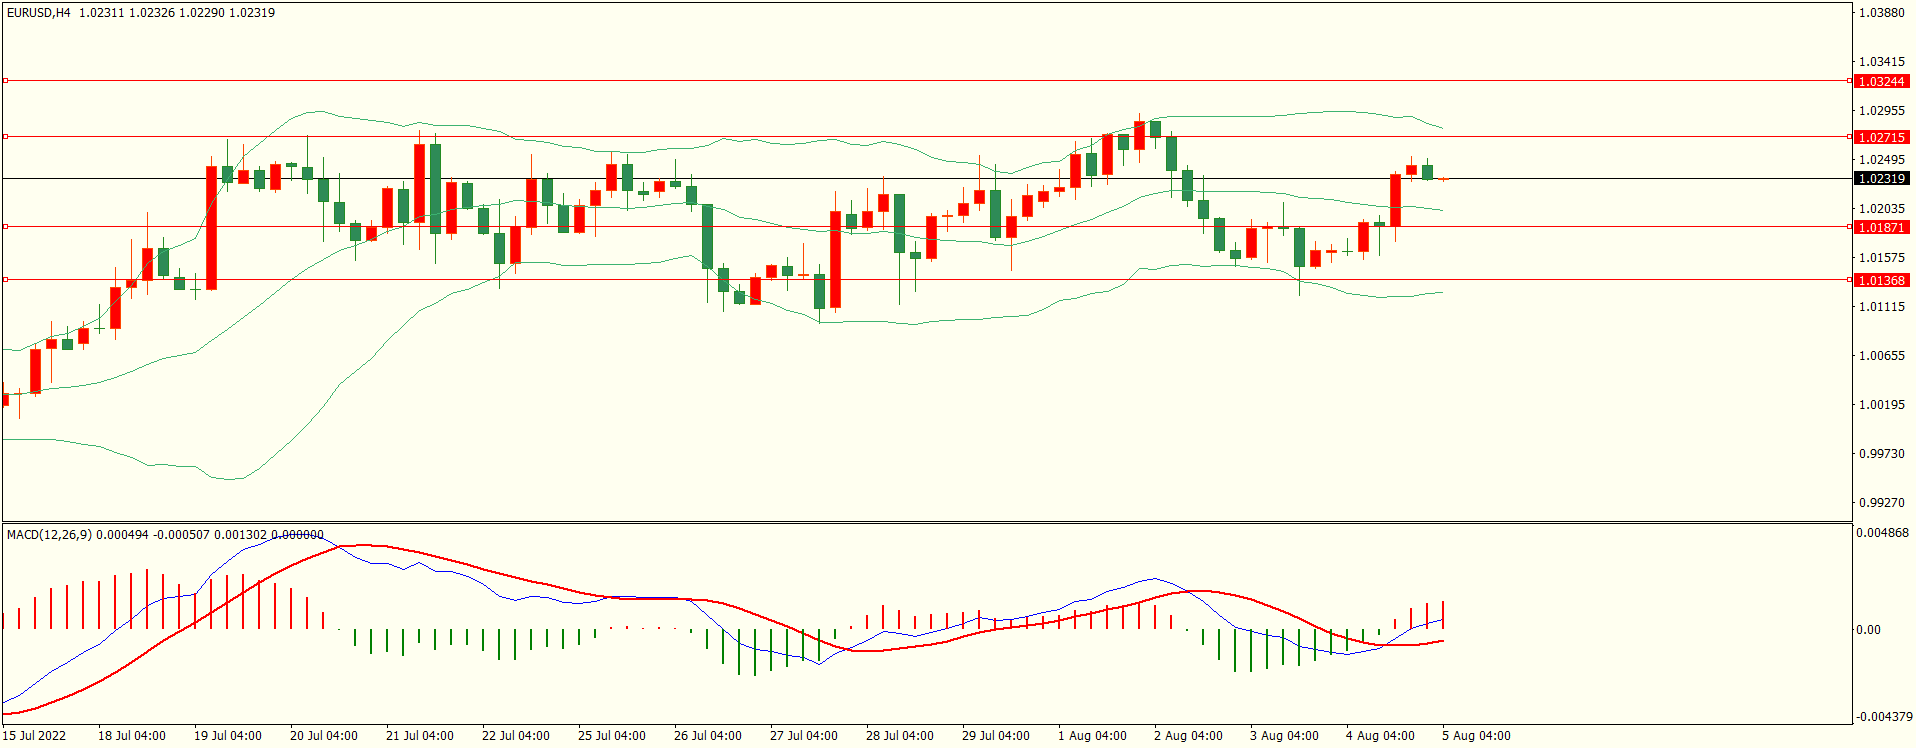
Task: Select the horizontal line handle at 1.03244
Action: tap(5, 80)
